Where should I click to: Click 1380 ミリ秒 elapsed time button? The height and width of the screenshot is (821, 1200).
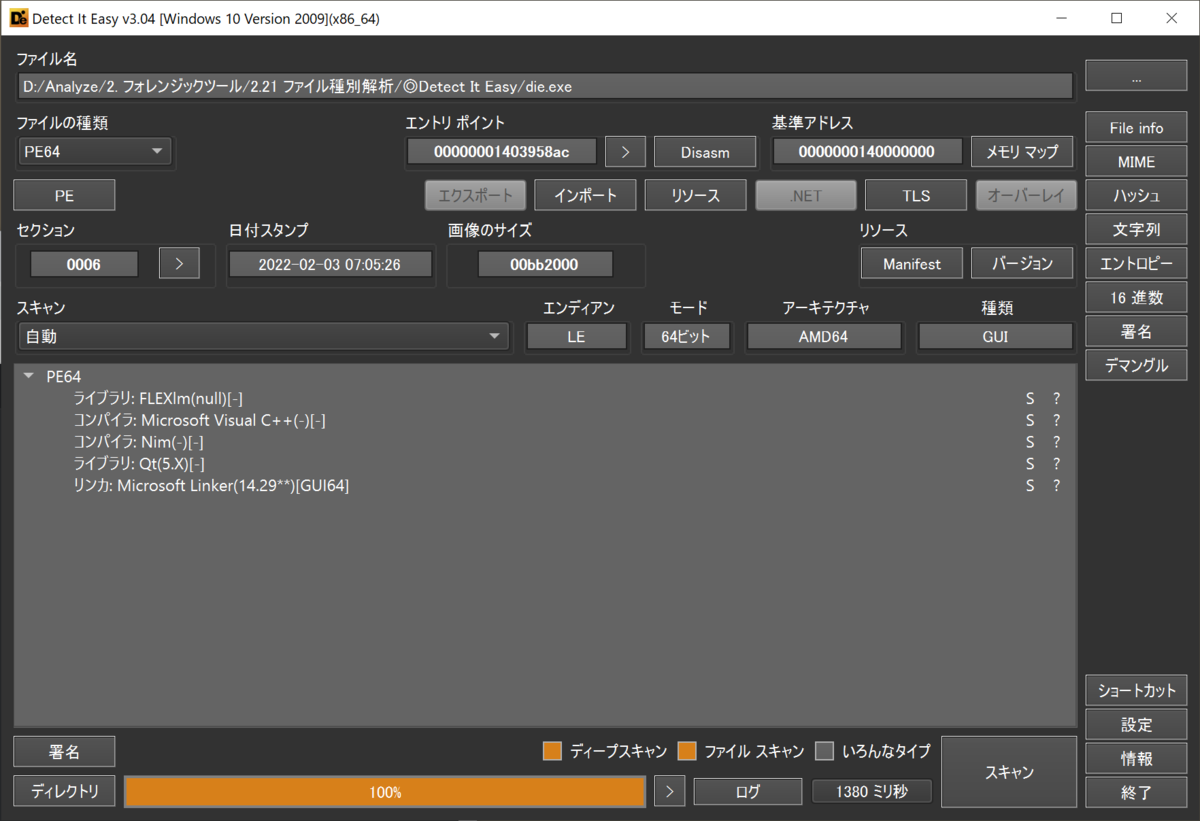coord(872,792)
